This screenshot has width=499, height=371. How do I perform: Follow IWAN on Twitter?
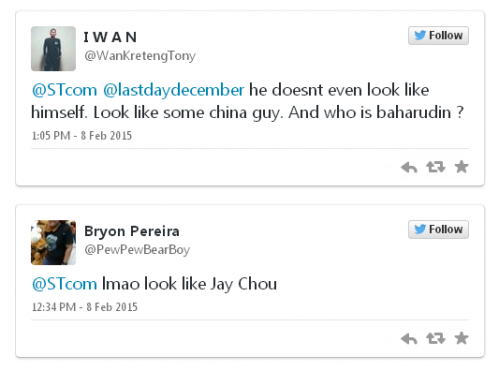pyautogui.click(x=438, y=35)
